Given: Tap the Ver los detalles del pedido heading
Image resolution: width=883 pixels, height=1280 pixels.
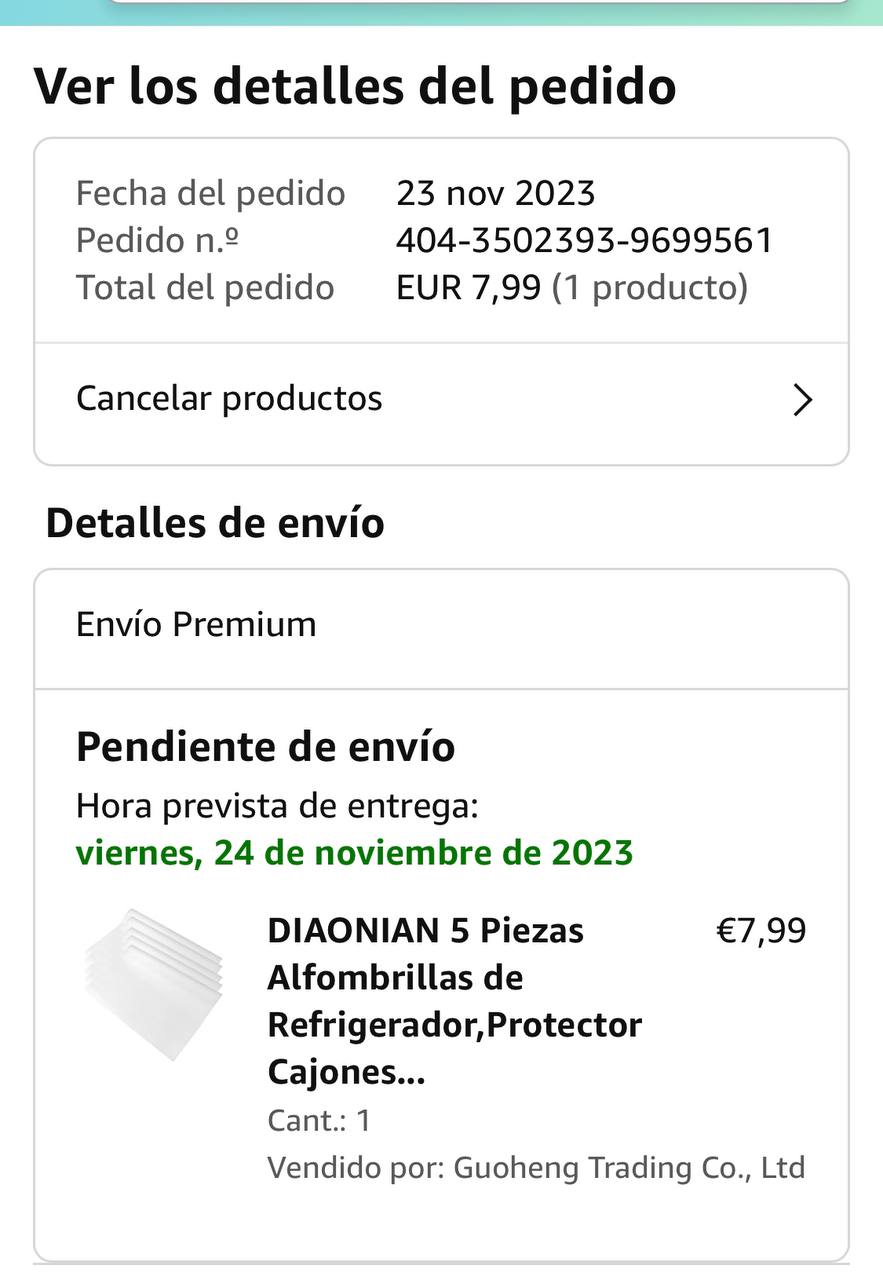Looking at the screenshot, I should coord(355,86).
